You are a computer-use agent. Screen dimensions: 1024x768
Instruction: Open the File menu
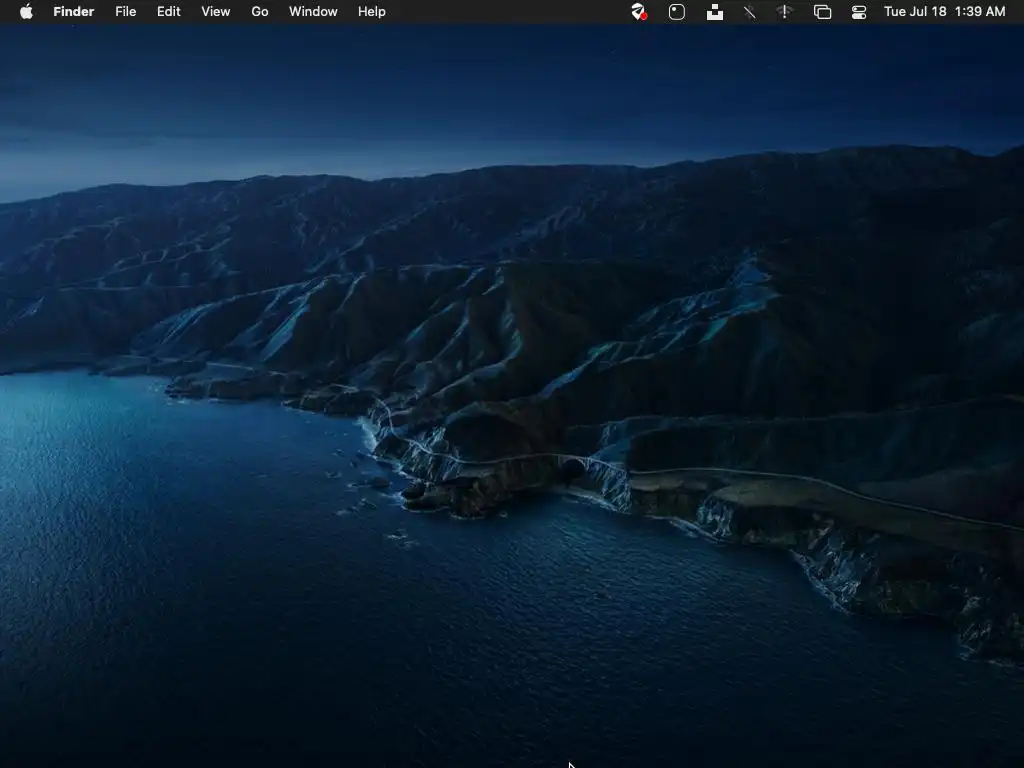coord(125,12)
